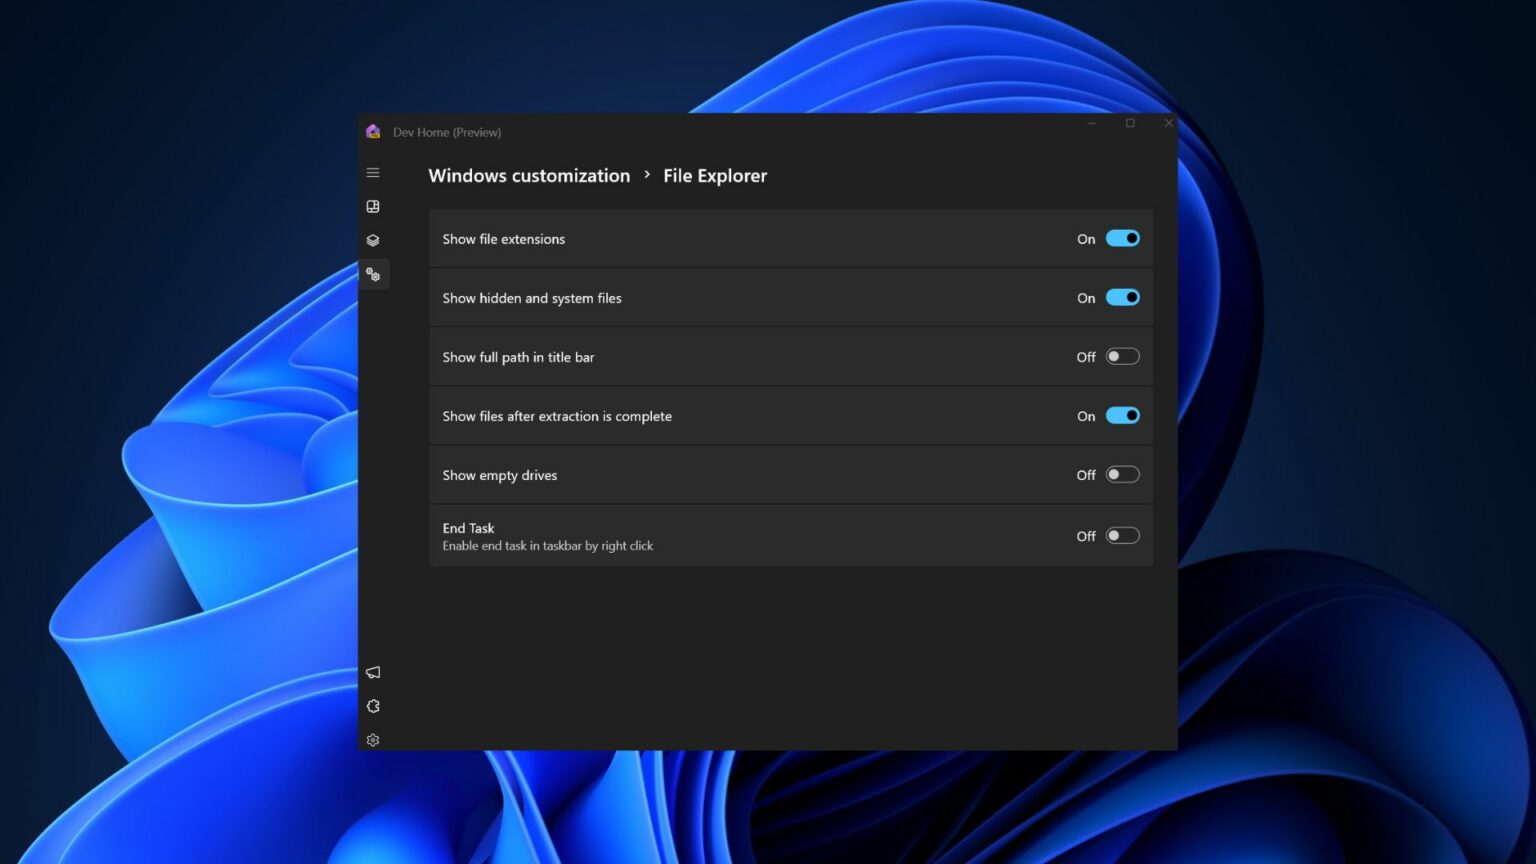Enable Show empty drives
This screenshot has height=864, width=1536.
(1122, 474)
